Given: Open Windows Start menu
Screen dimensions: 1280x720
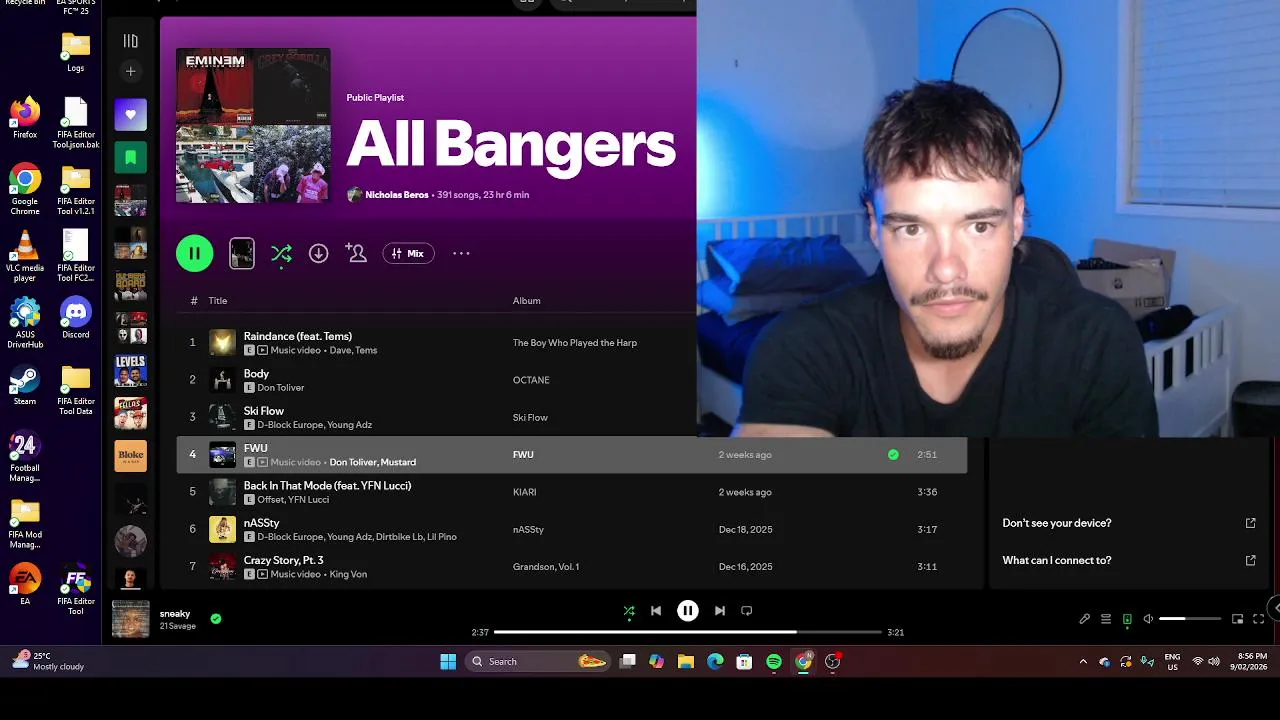Looking at the screenshot, I should [448, 661].
